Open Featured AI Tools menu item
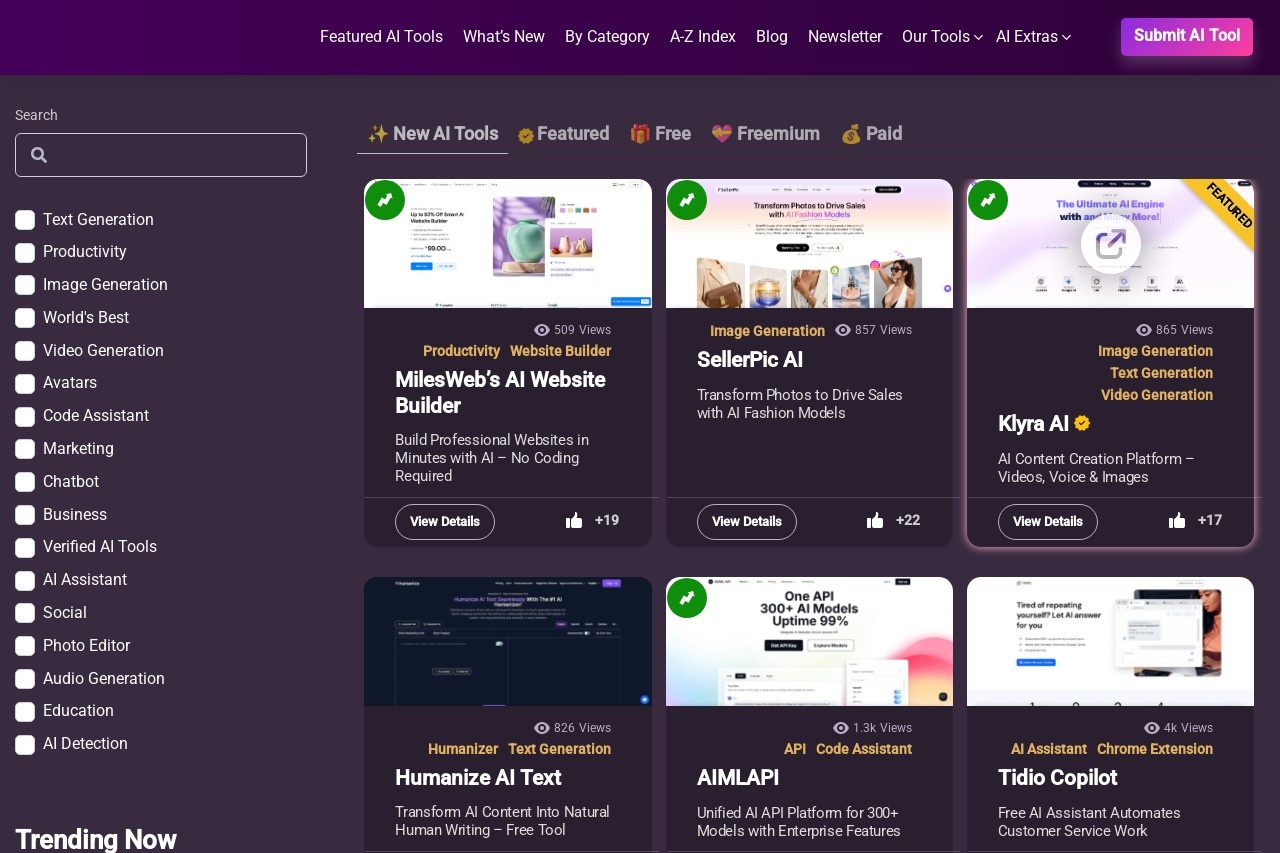The width and height of the screenshot is (1280, 853). [x=381, y=37]
